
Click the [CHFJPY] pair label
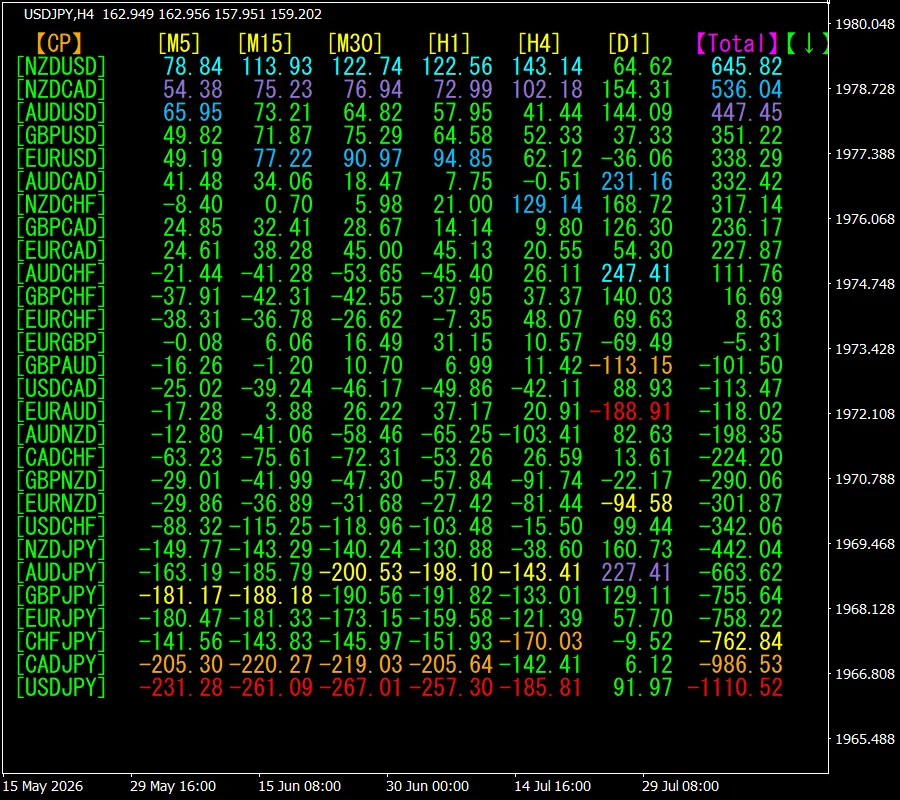coord(61,641)
